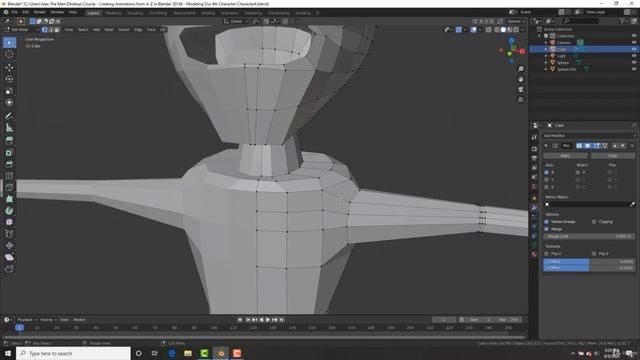
Task: Open the Playback menu in timeline
Action: (x=27, y=320)
